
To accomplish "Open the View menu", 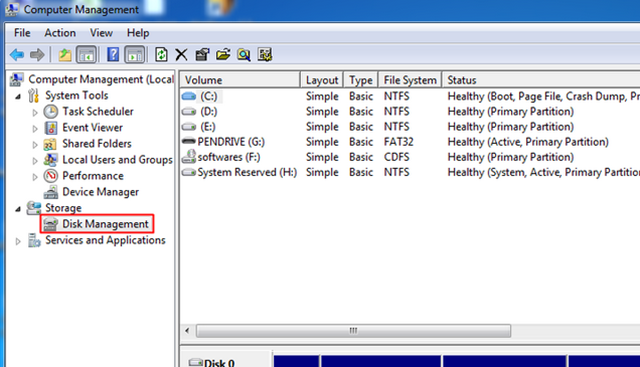I will click(101, 33).
